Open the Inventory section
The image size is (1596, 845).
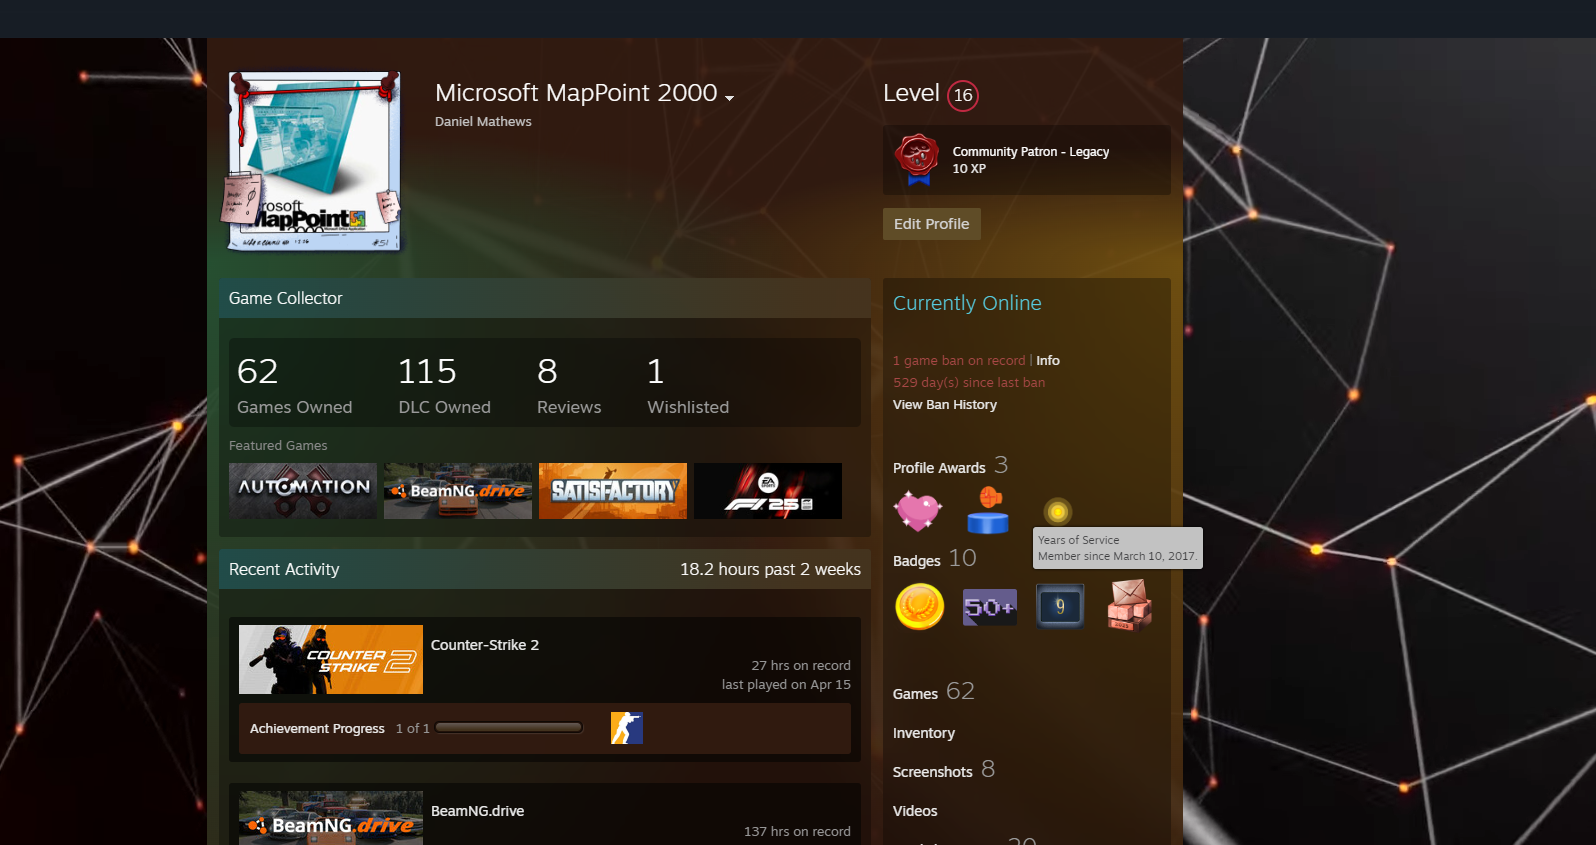coord(923,733)
